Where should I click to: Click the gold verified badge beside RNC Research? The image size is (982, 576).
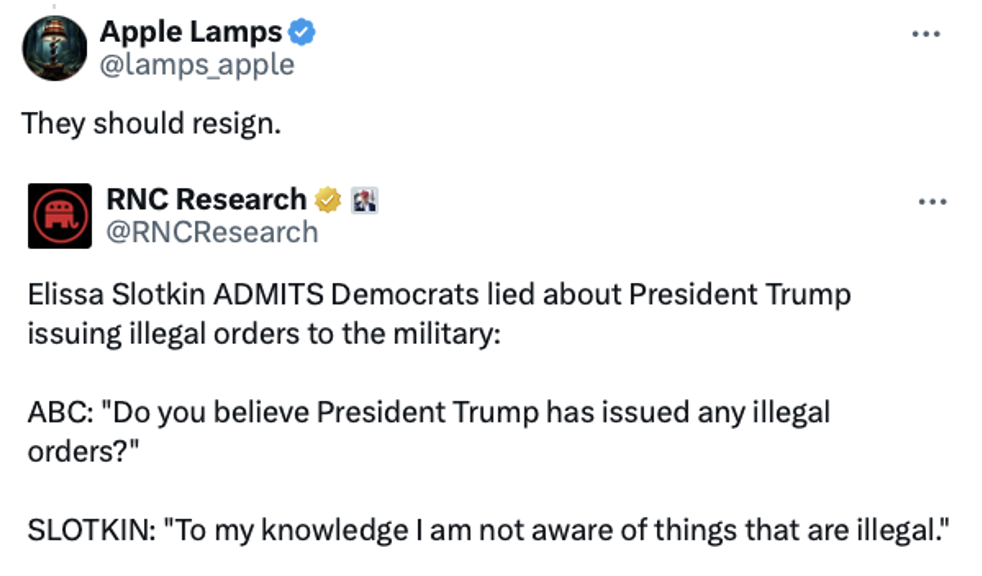(328, 200)
